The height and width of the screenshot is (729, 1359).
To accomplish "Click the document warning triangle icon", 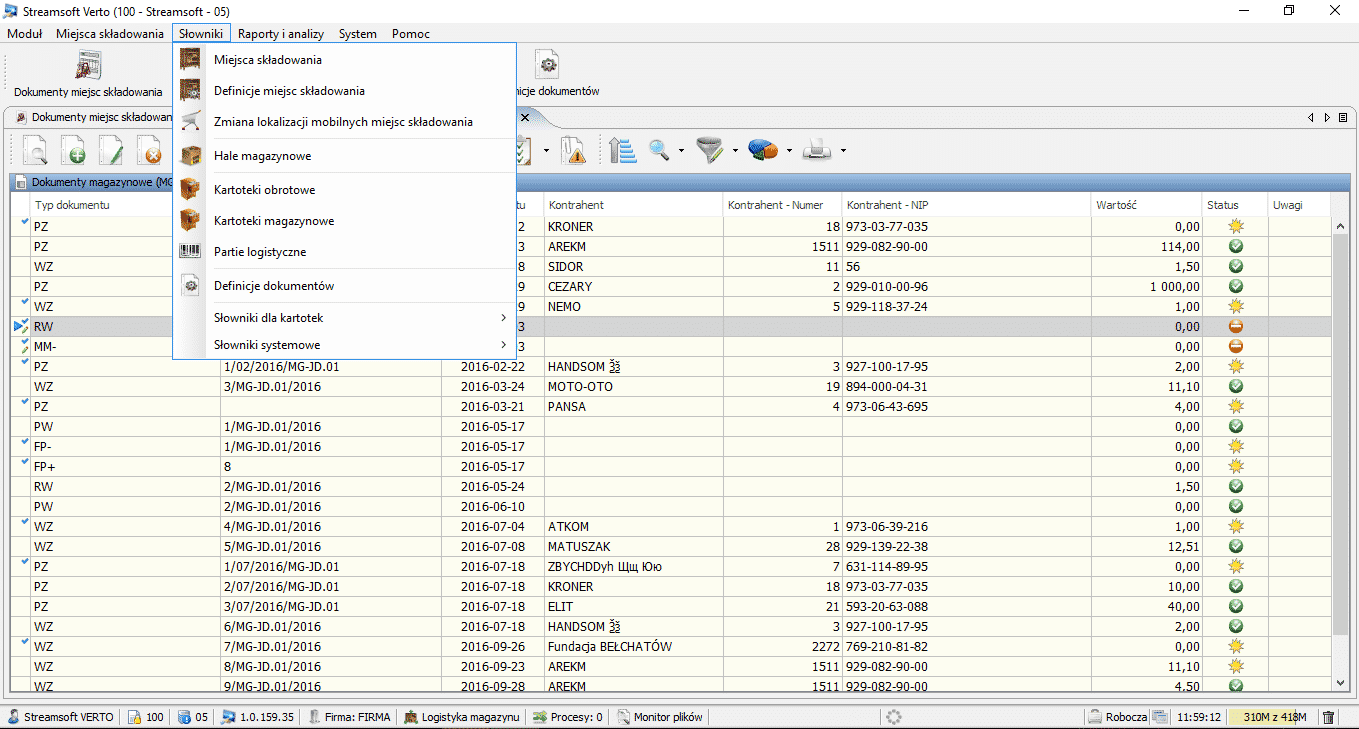I will coord(574,151).
